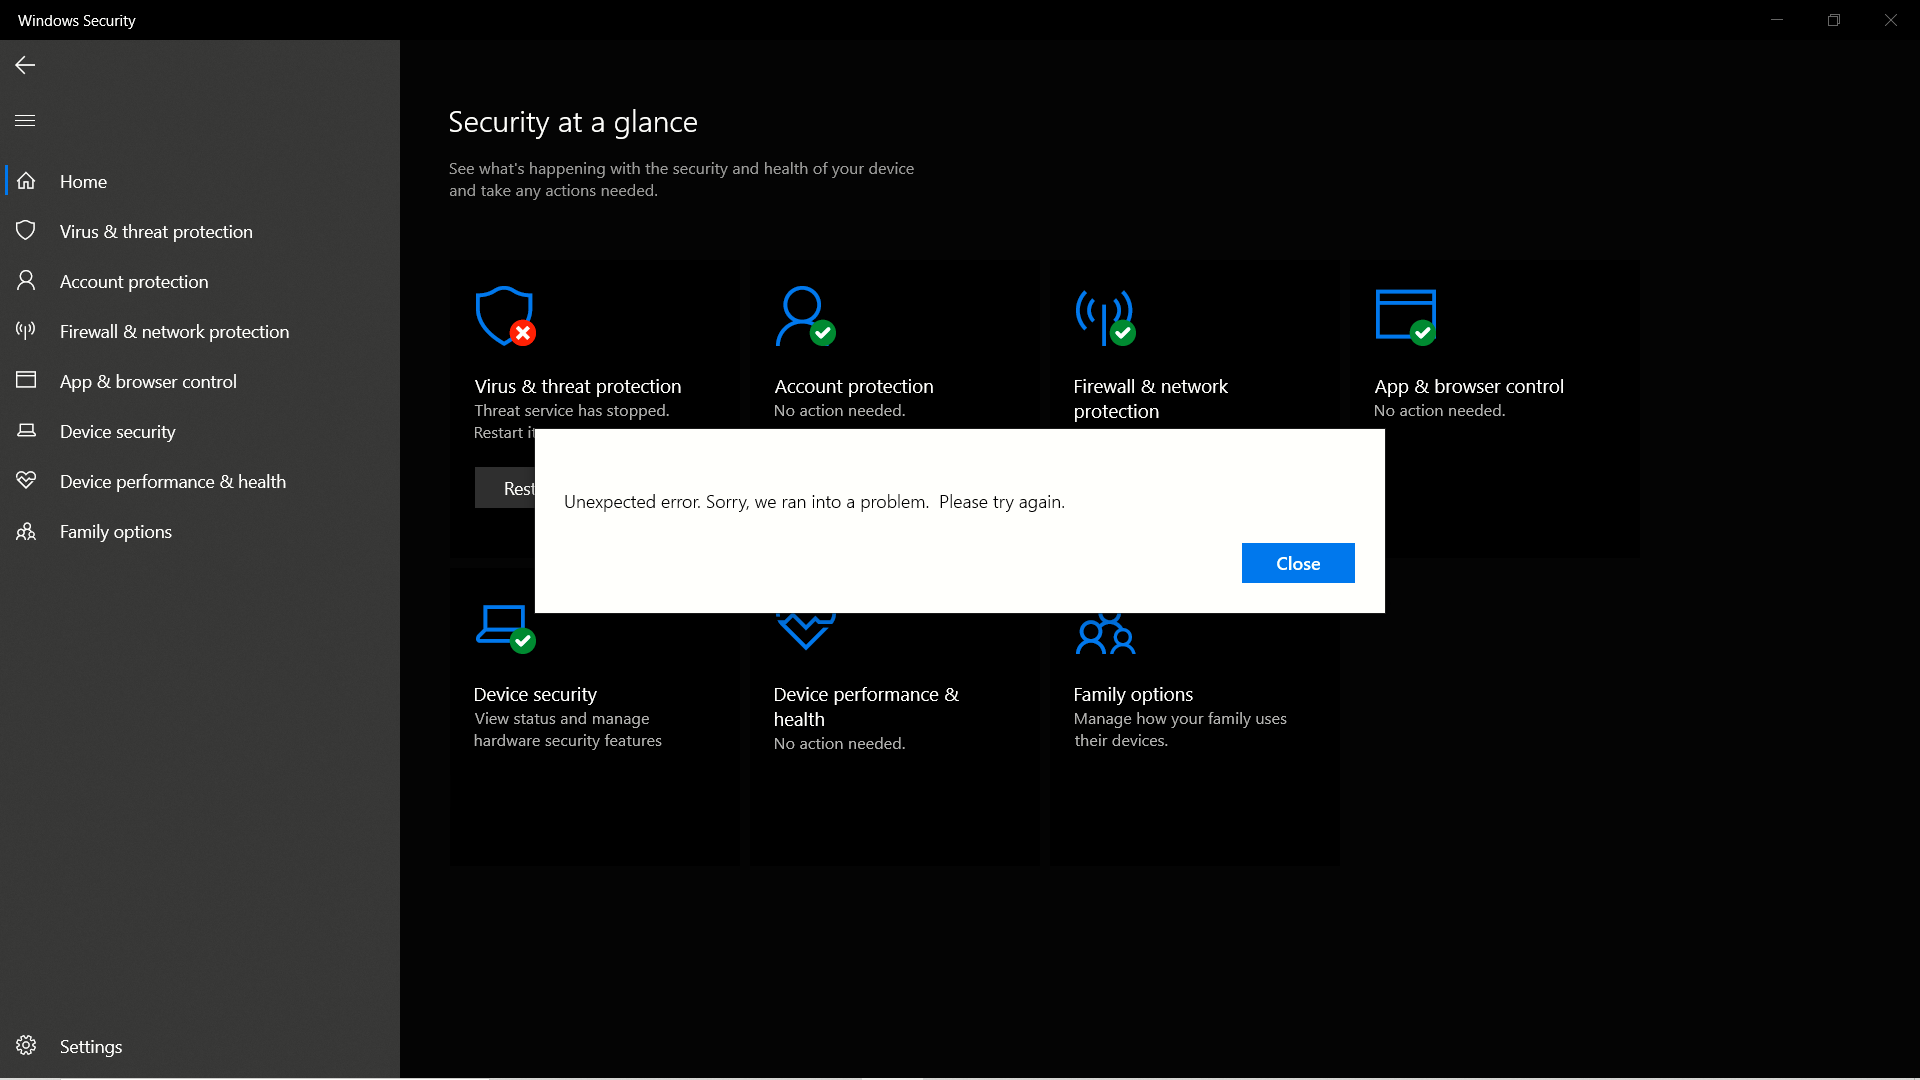Open the Virus & threat protection tile title
The width and height of the screenshot is (1920, 1080).
pyautogui.click(x=578, y=386)
